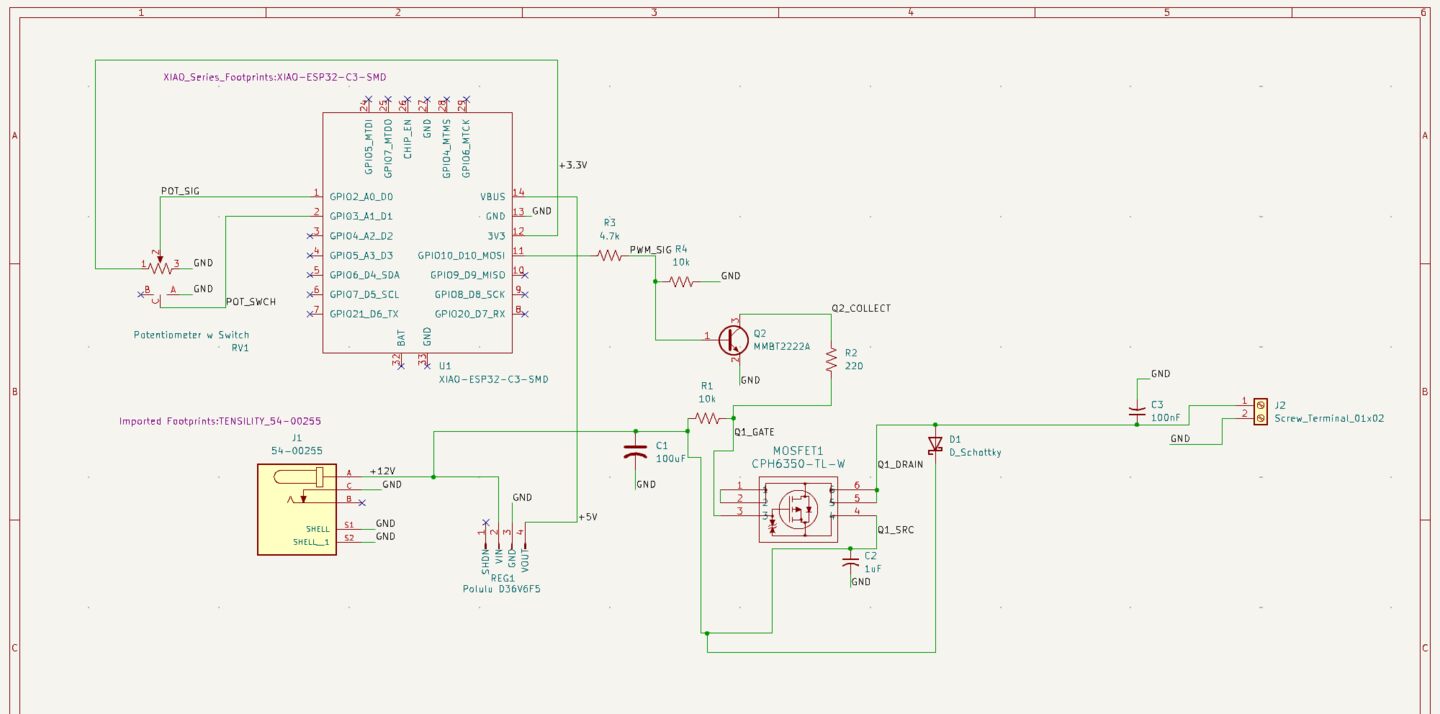The image size is (1440, 714).
Task: Click the no-connect flag on BAT pin
Action: [x=401, y=365]
